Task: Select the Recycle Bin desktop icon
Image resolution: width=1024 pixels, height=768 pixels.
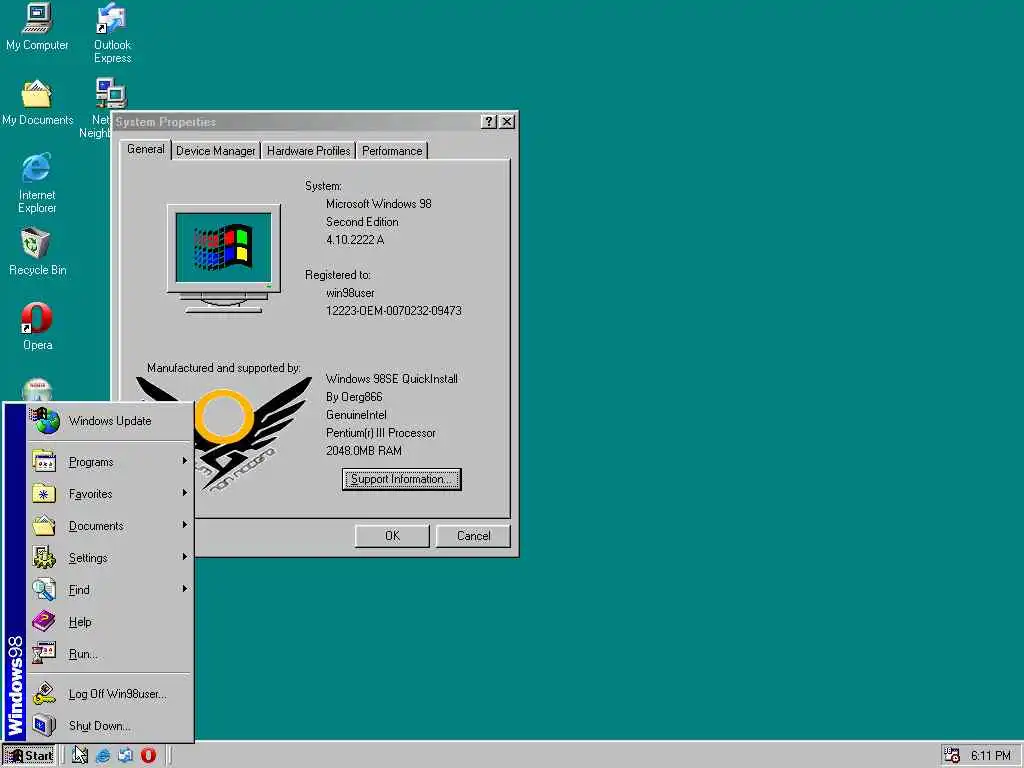Action: point(37,252)
